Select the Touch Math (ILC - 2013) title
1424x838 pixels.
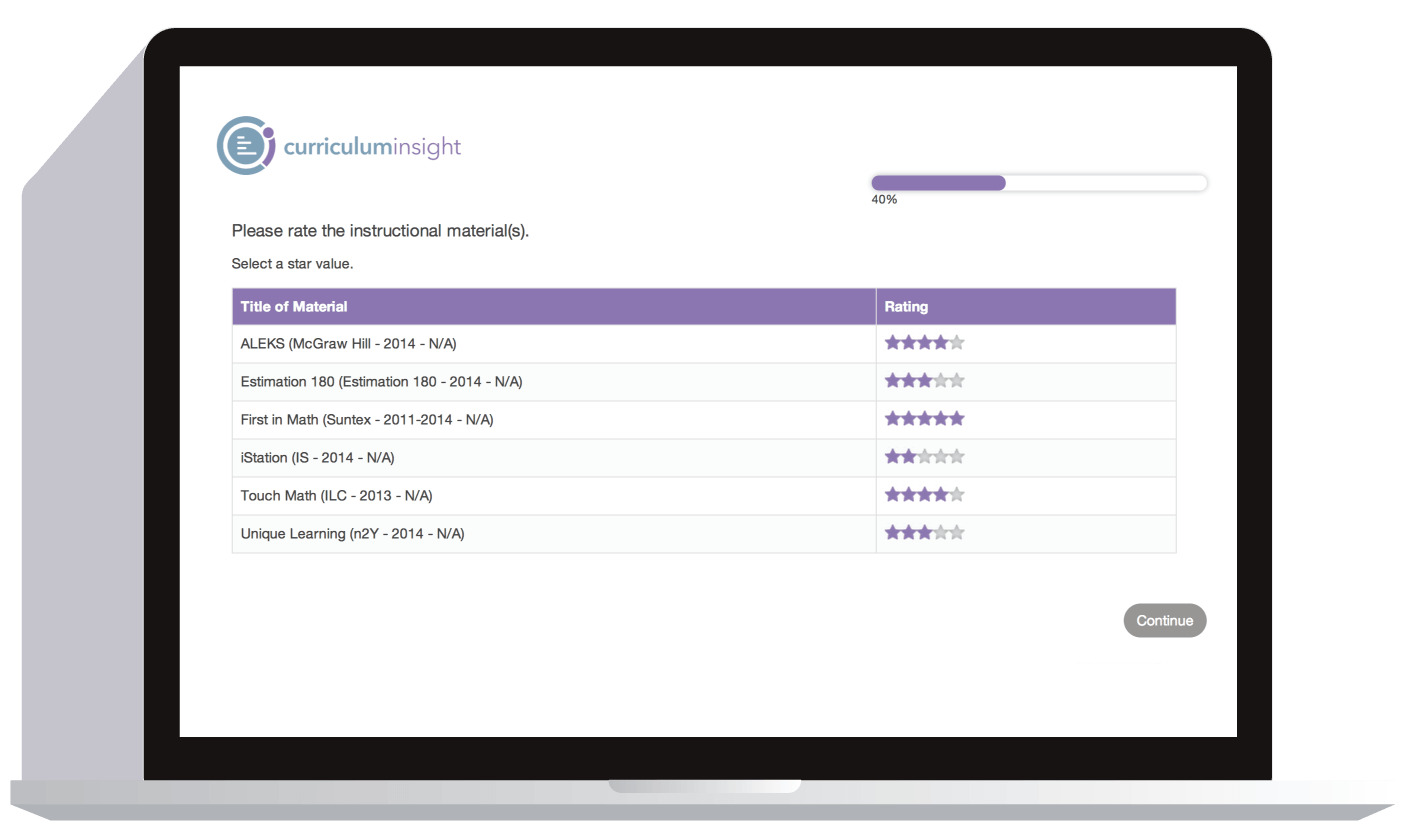click(336, 495)
